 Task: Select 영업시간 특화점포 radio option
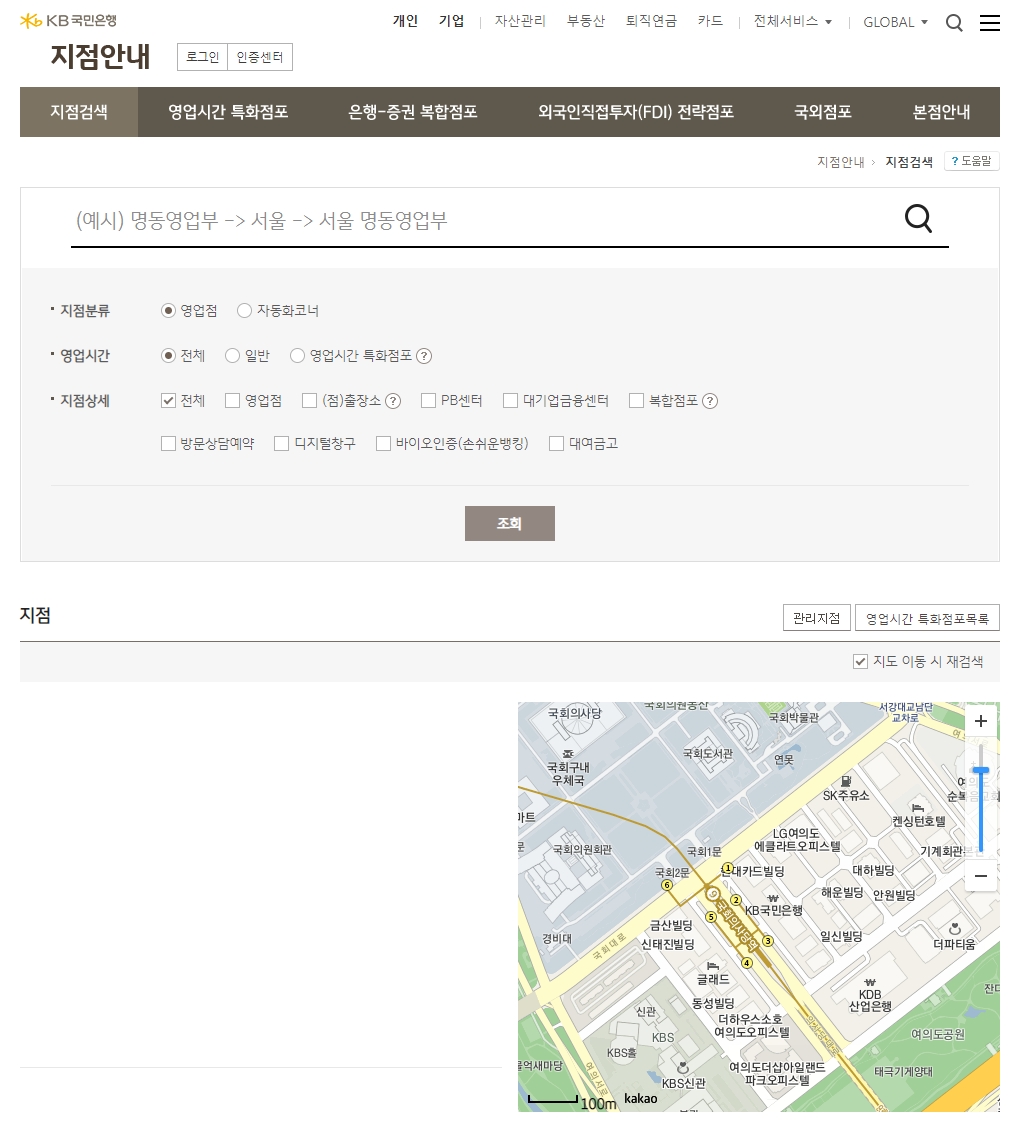(297, 356)
